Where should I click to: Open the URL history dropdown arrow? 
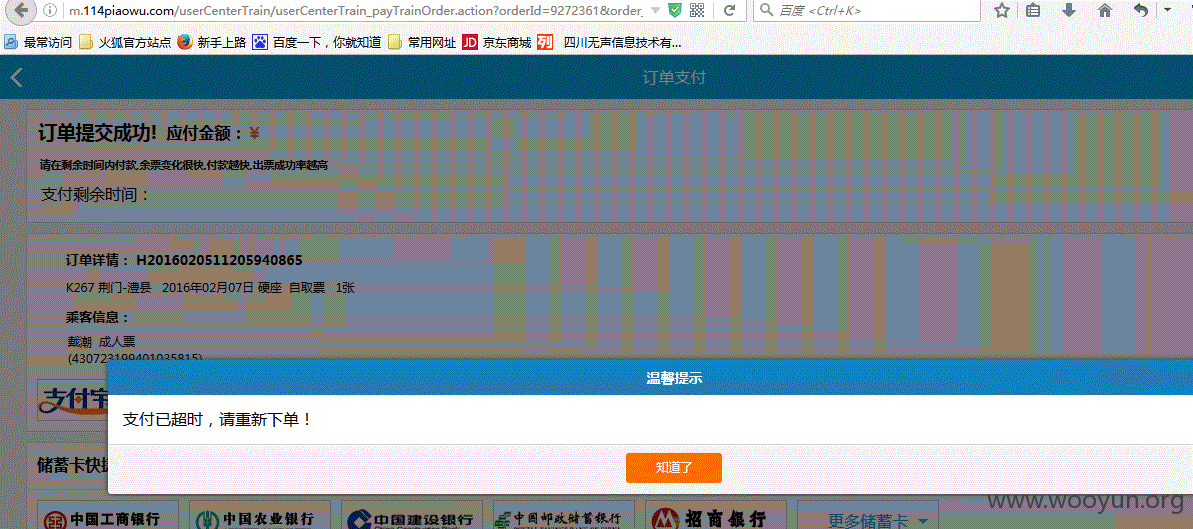(656, 11)
